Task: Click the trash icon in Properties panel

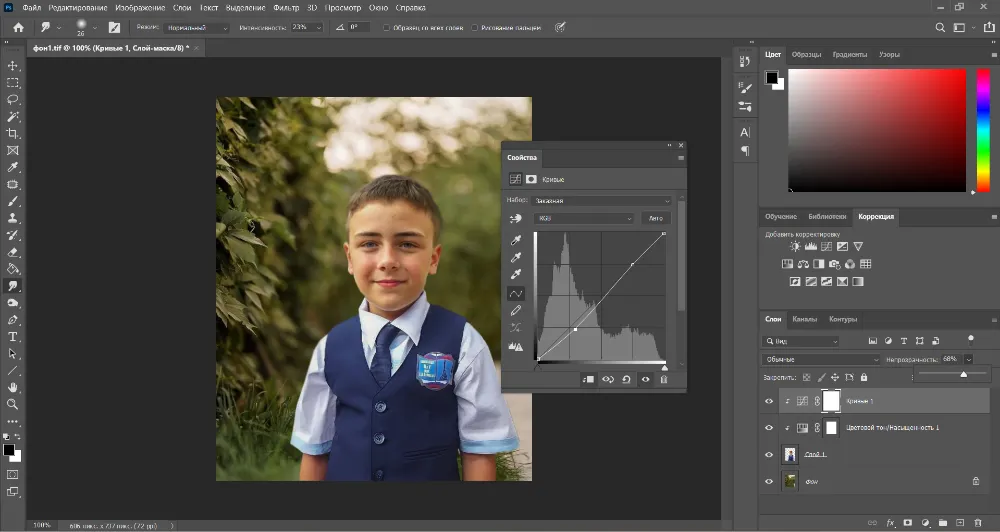Action: (x=663, y=380)
